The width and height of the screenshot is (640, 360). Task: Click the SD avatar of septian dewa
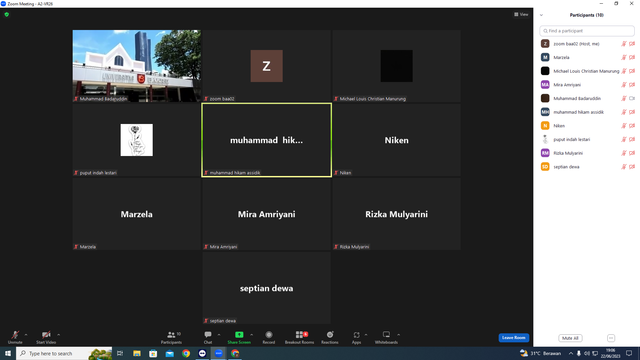(545, 167)
